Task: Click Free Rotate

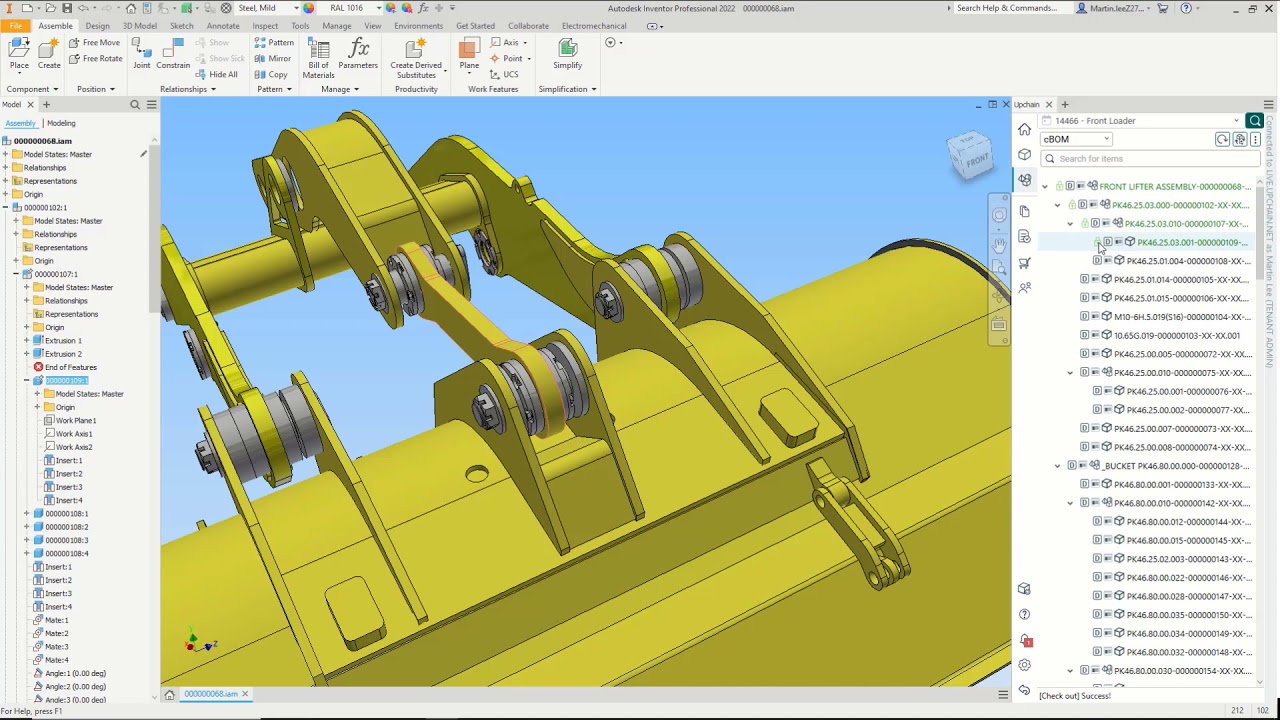Action: pos(96,59)
